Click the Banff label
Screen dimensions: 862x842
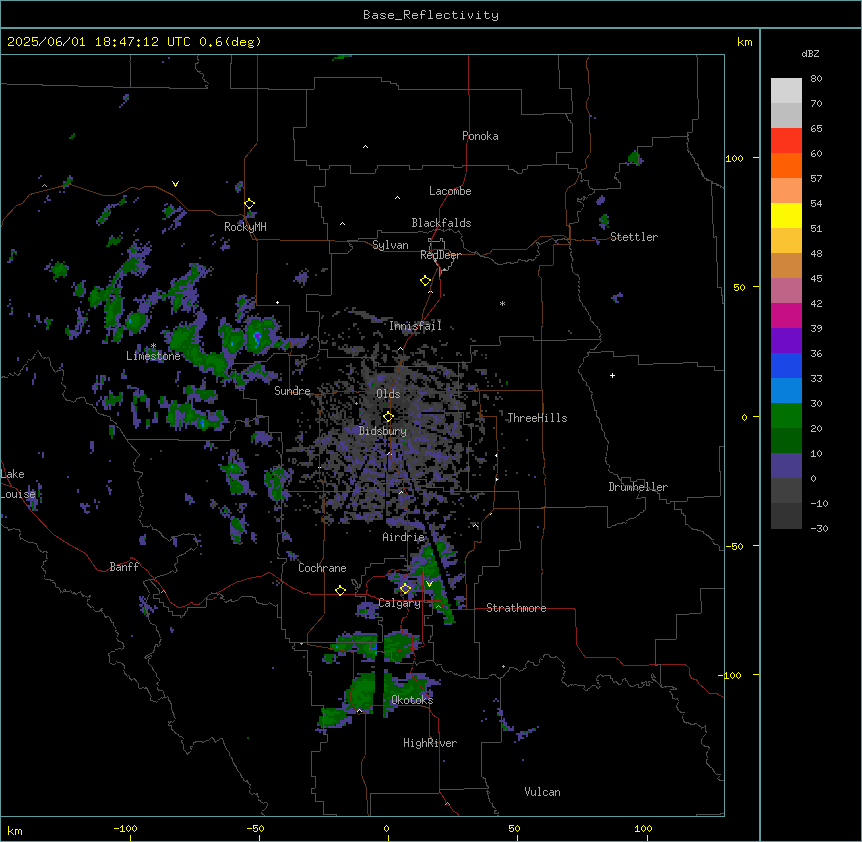point(124,567)
